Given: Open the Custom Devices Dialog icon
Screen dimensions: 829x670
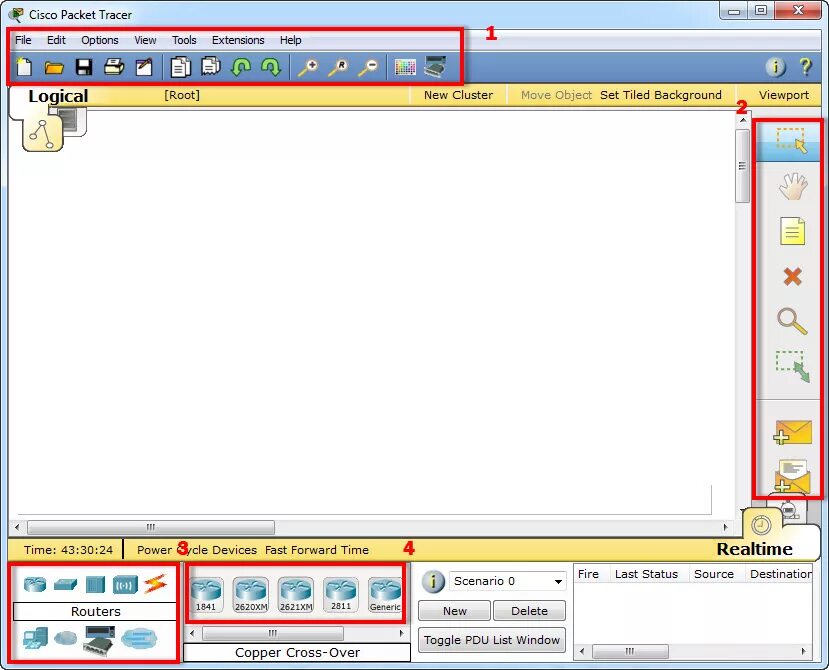Looking at the screenshot, I should tap(435, 67).
